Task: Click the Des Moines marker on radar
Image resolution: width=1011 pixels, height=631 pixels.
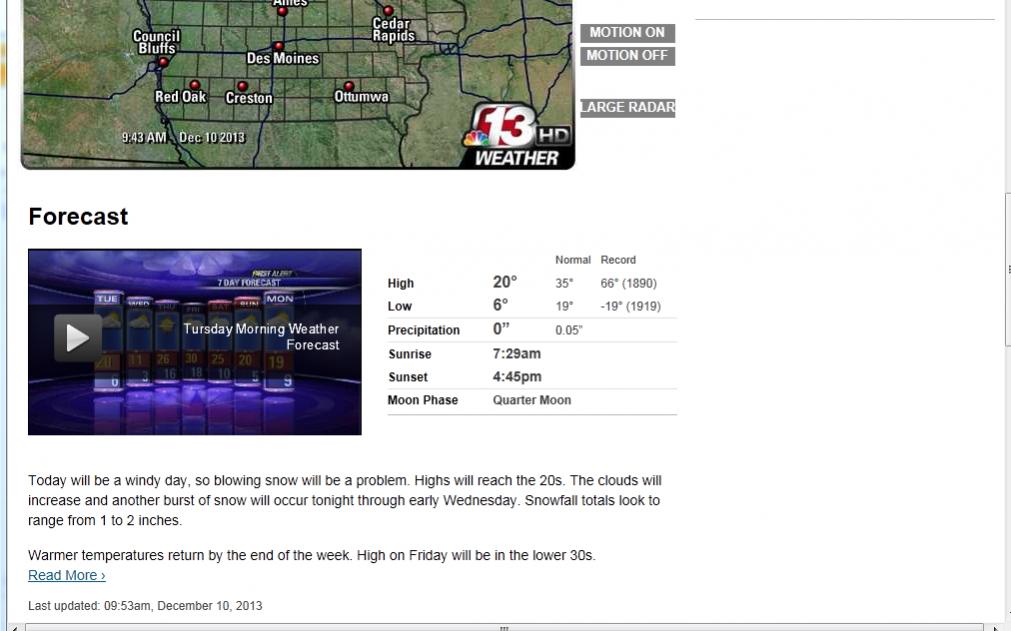Action: (x=278, y=46)
